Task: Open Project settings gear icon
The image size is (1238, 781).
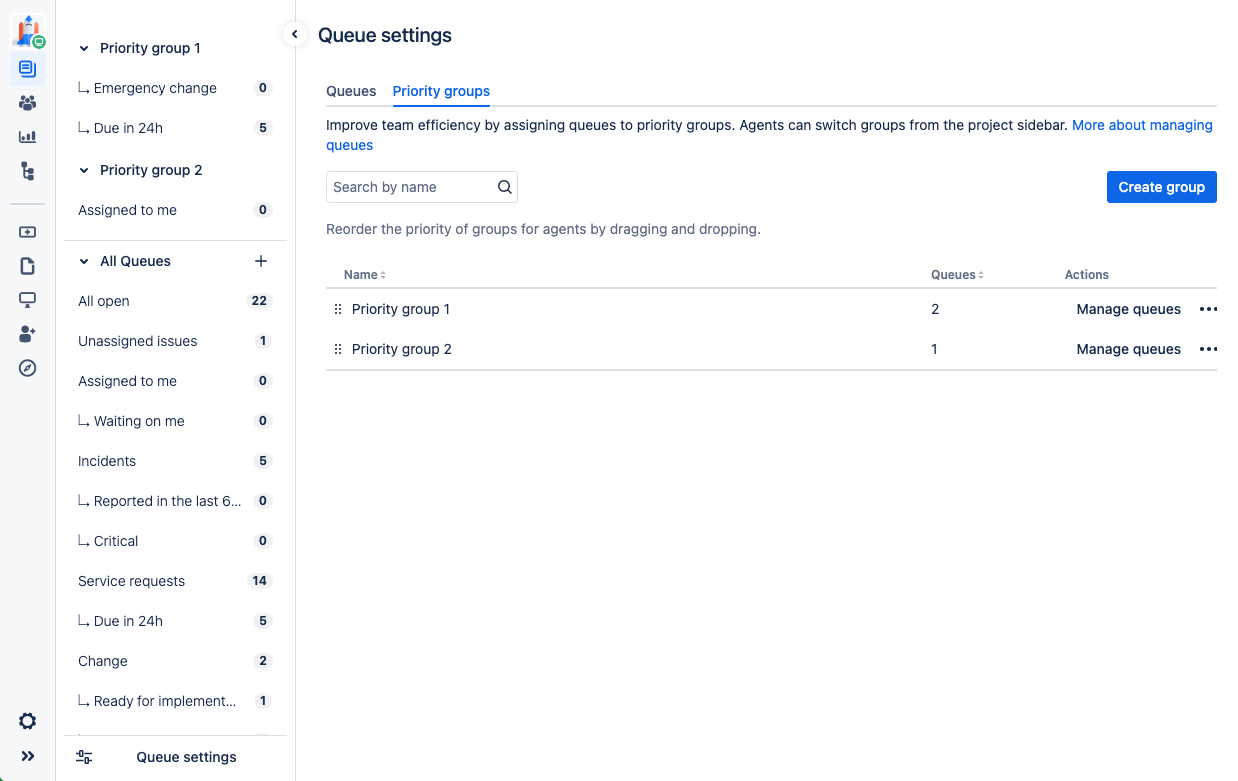Action: pyautogui.click(x=27, y=721)
